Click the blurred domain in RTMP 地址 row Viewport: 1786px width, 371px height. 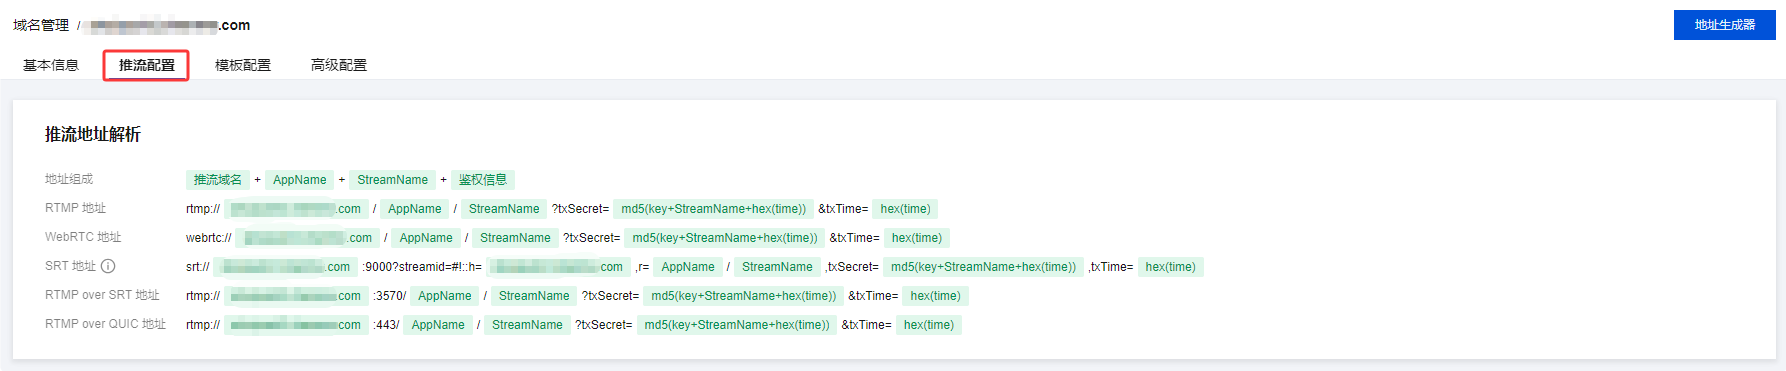click(x=296, y=209)
